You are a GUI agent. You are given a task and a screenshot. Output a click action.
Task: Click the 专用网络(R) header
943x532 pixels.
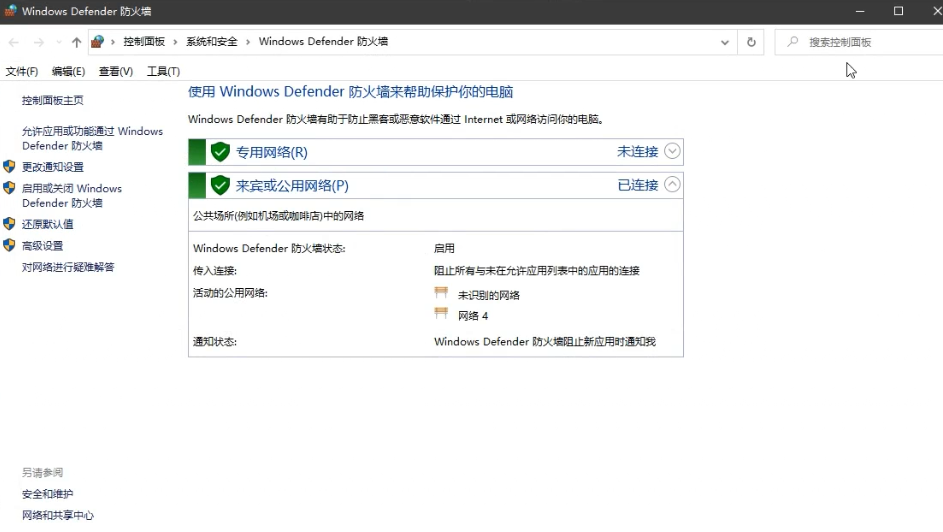(271, 152)
